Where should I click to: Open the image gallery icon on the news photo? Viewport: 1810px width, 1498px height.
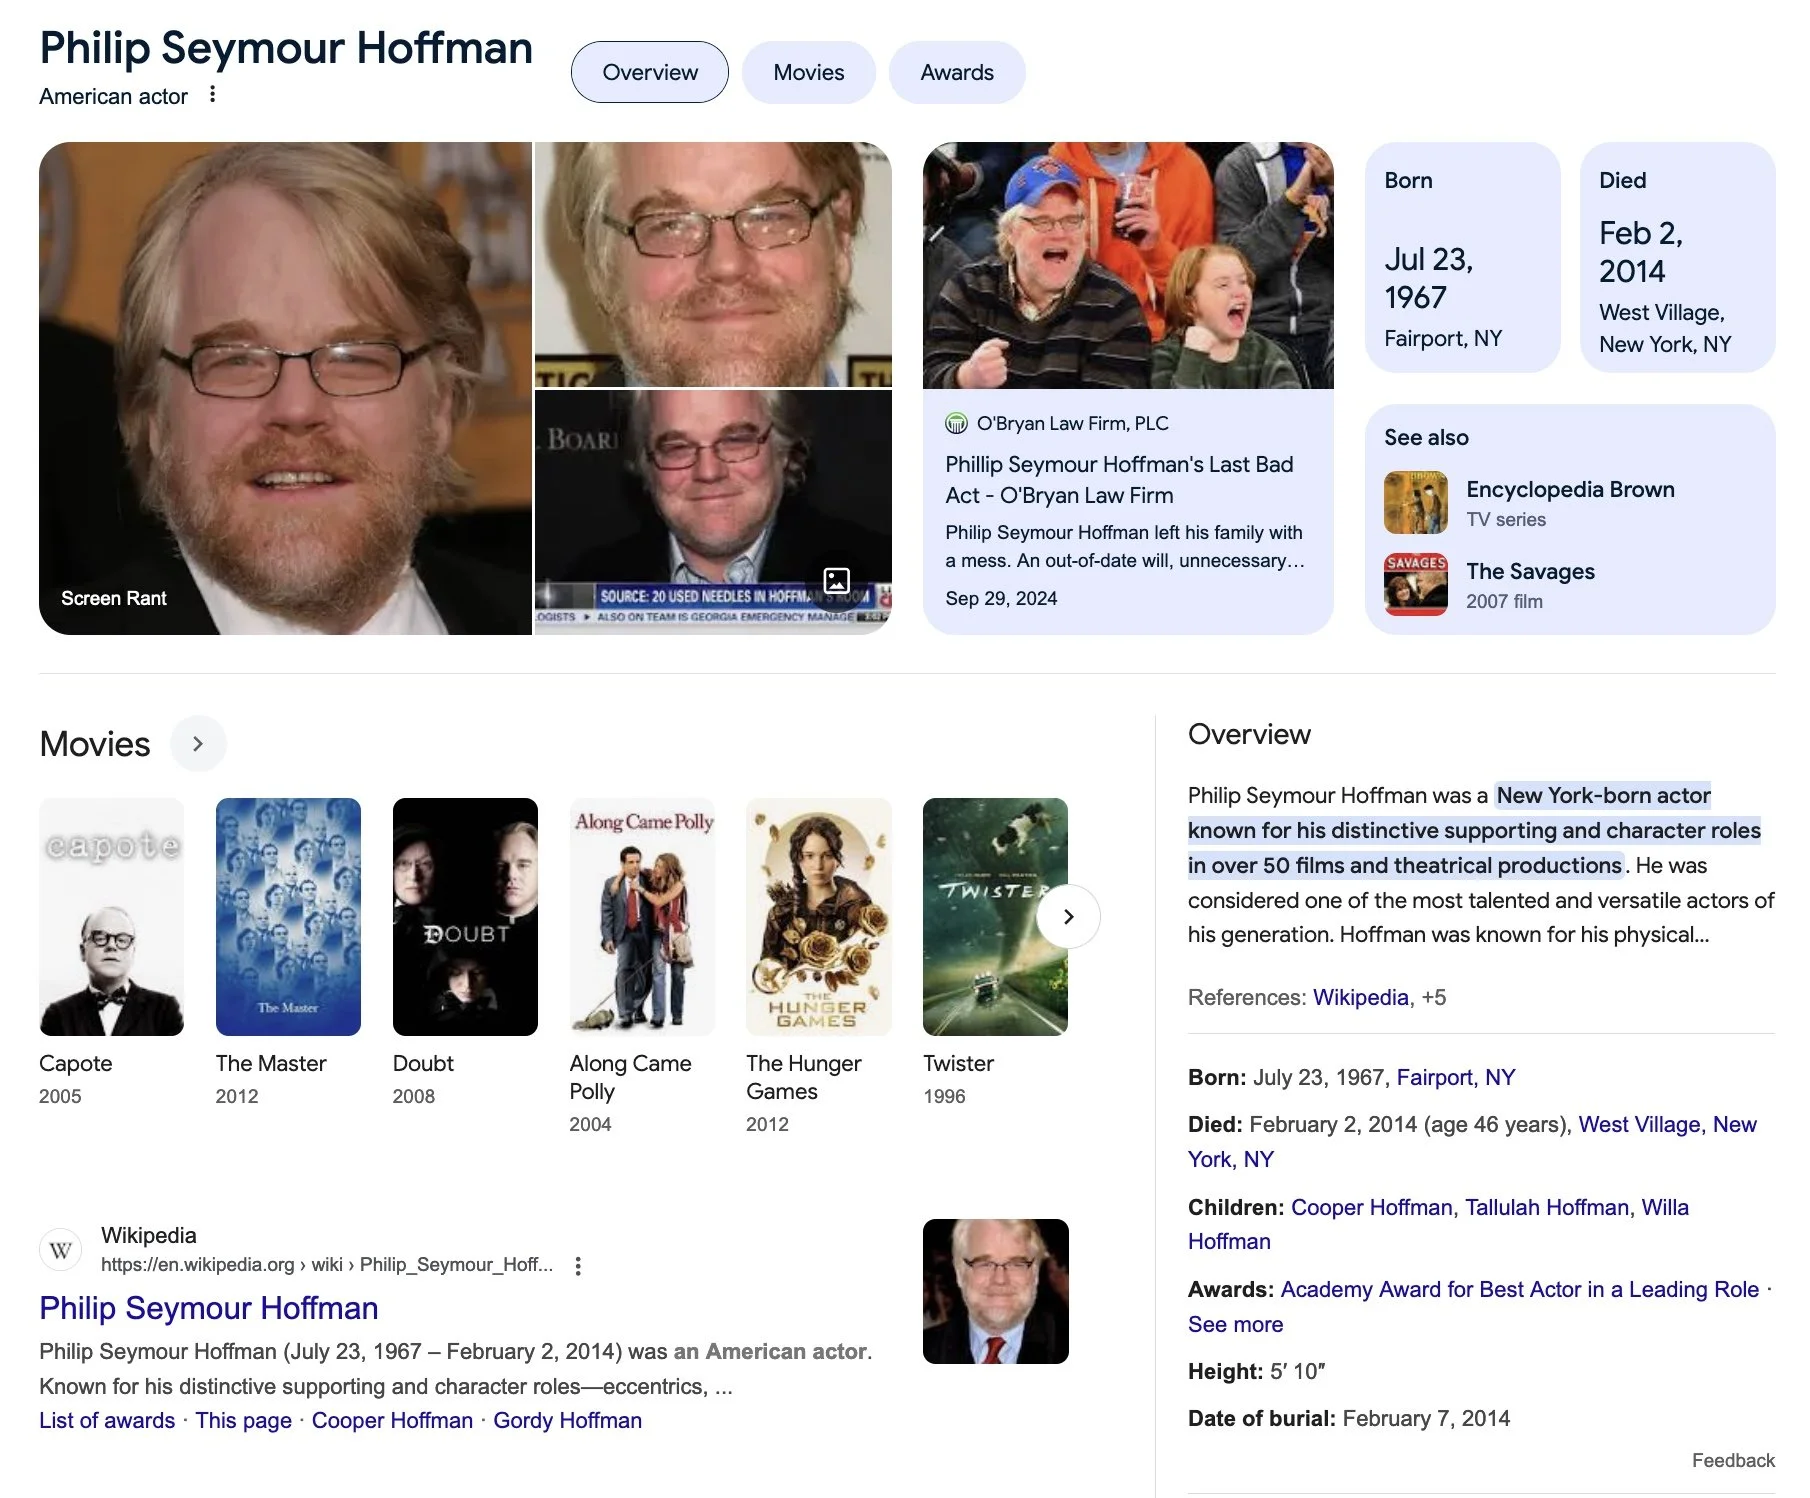click(836, 580)
